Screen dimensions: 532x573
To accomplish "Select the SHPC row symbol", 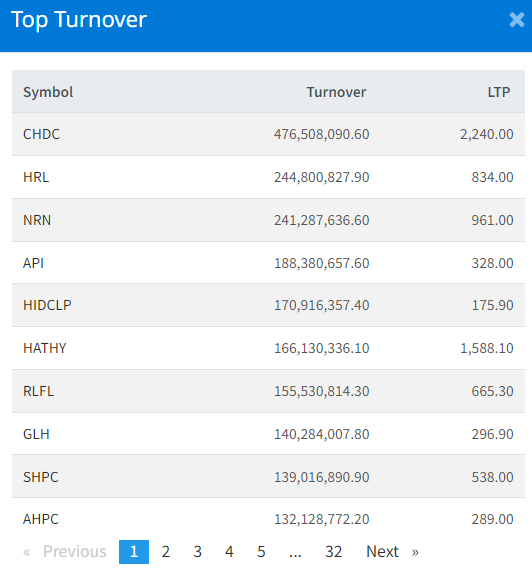I will (x=41, y=477).
